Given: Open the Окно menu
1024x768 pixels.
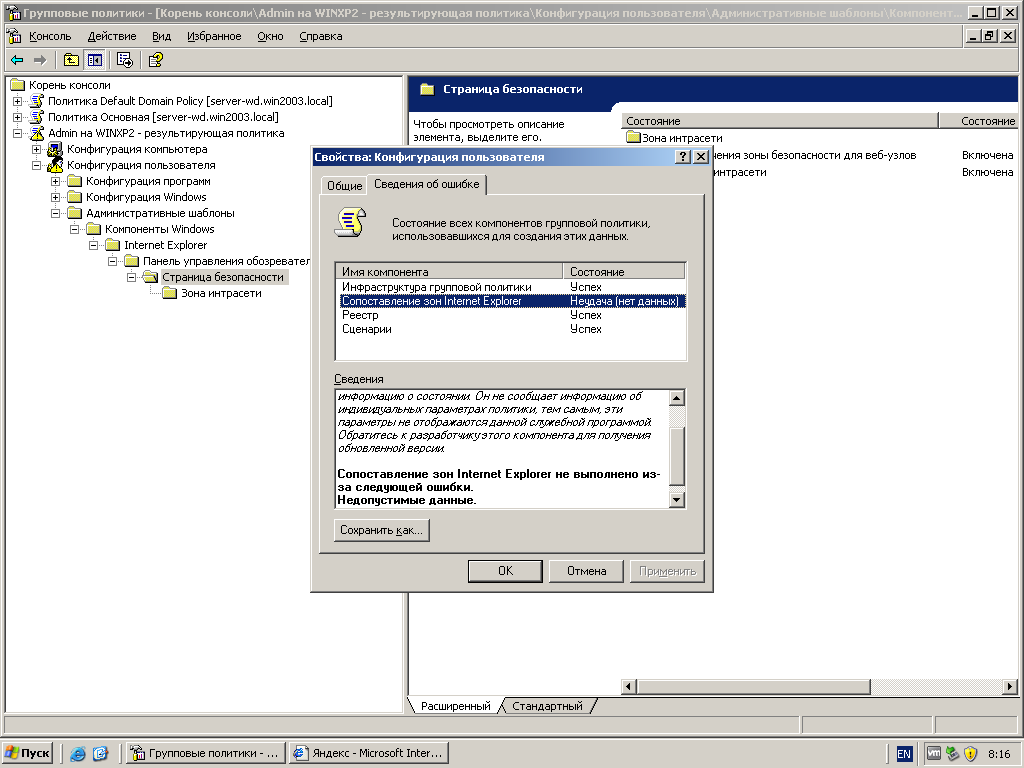Looking at the screenshot, I should click(270, 36).
